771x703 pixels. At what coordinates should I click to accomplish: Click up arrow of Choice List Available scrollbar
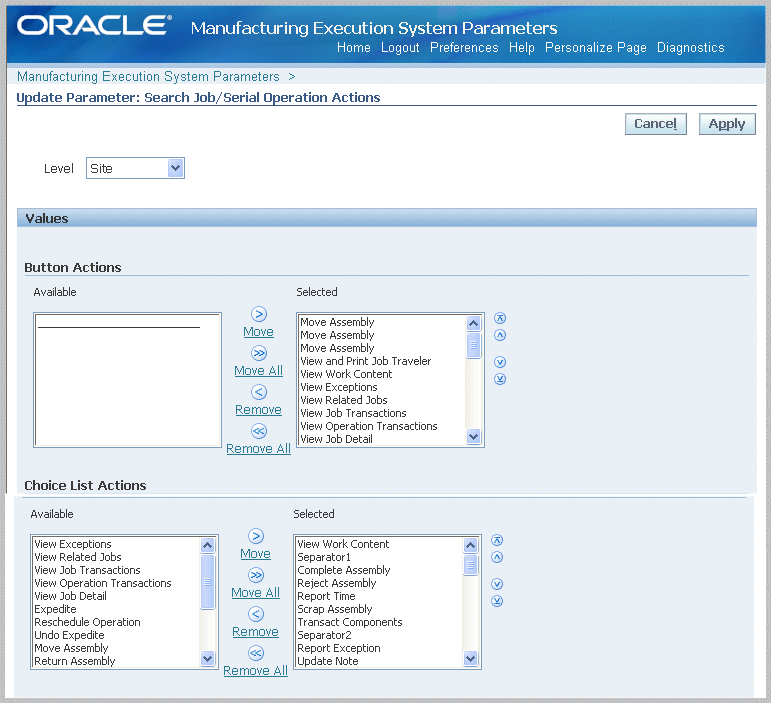pos(208,545)
